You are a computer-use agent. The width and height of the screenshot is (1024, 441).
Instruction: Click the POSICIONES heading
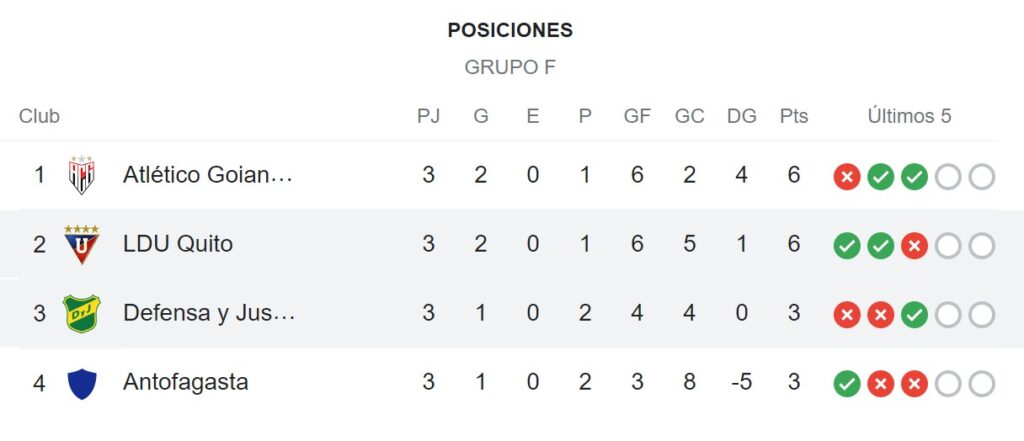(x=510, y=30)
